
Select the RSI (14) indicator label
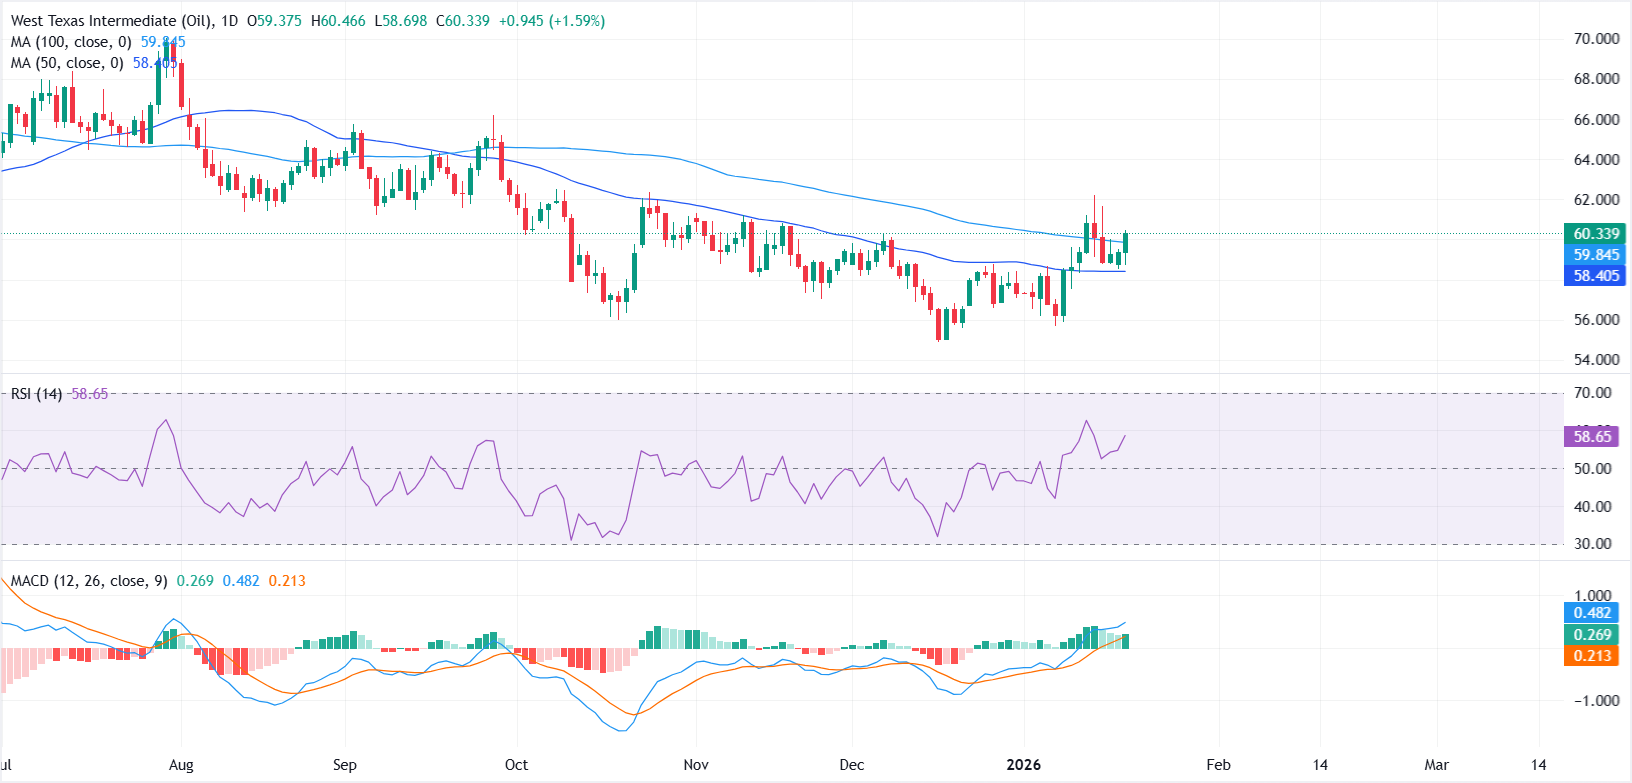coord(36,394)
